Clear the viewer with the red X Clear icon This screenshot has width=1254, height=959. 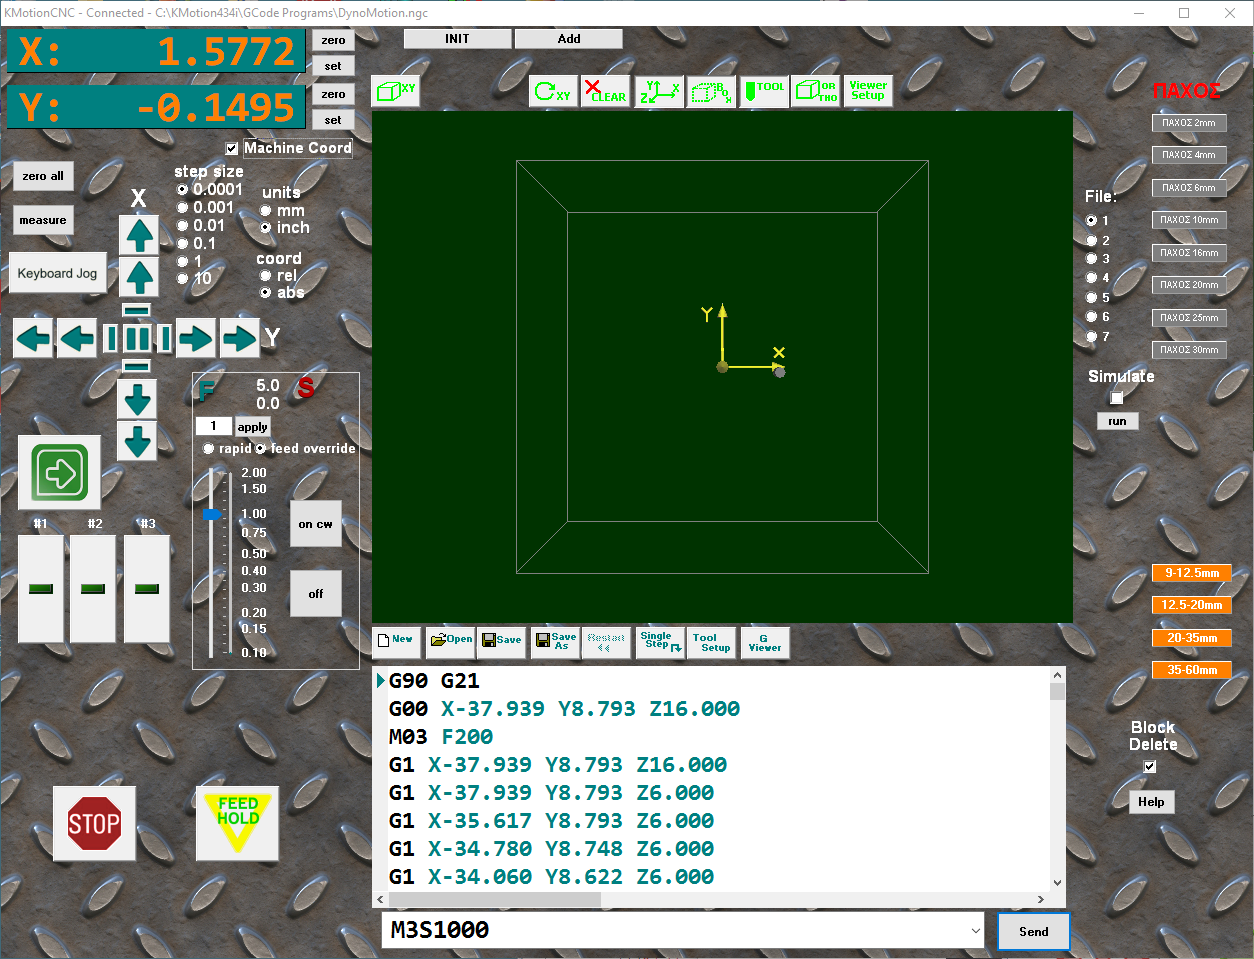click(606, 91)
